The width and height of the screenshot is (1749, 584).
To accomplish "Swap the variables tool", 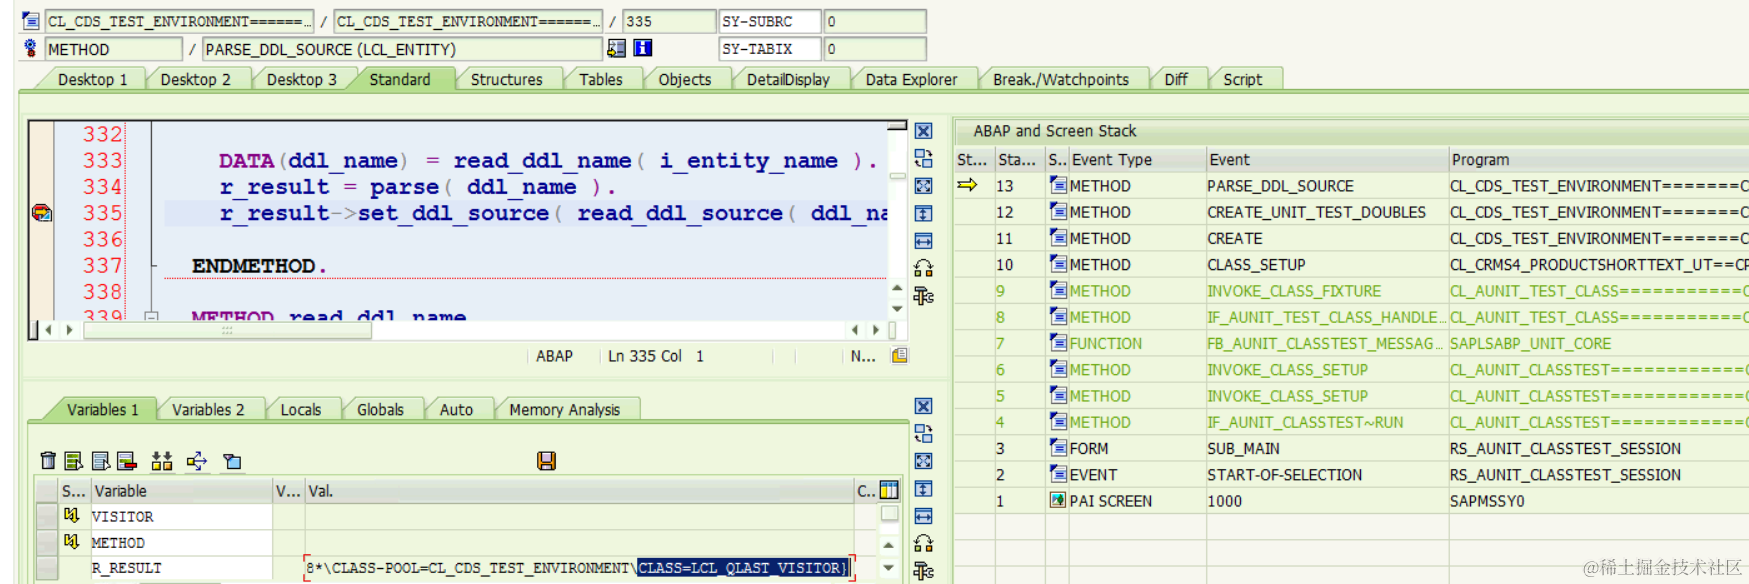I will point(923,433).
